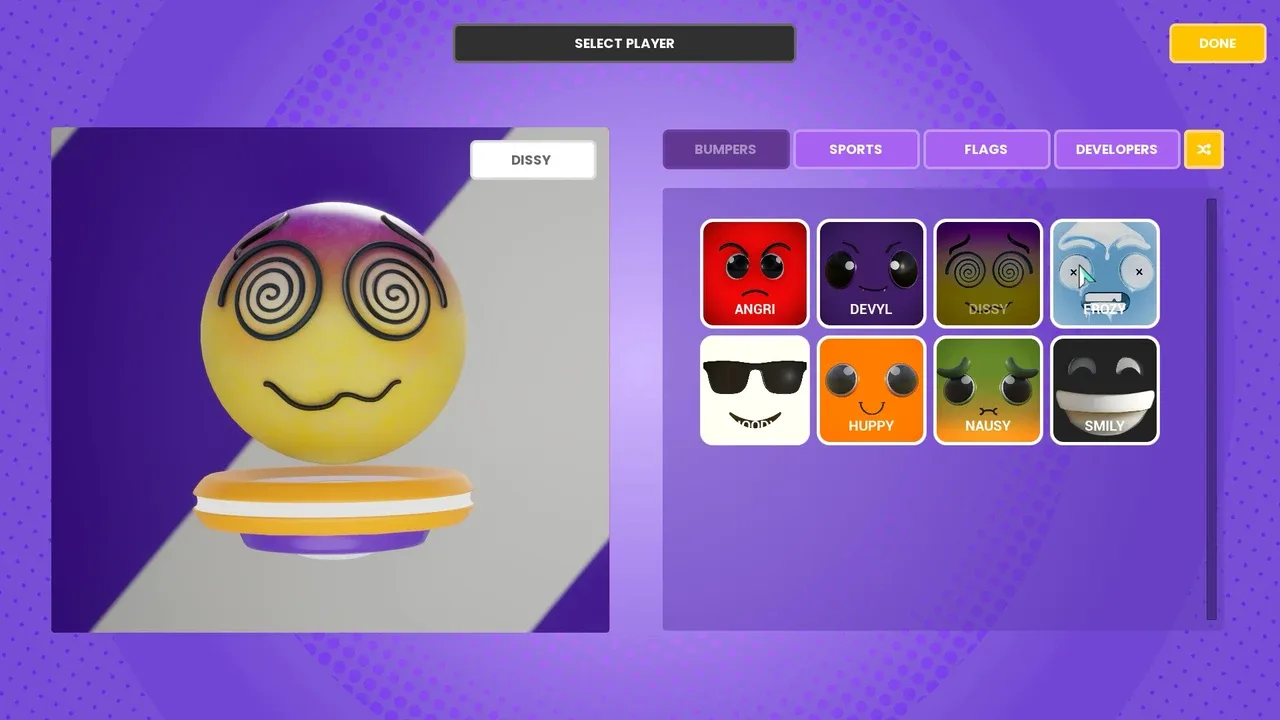The width and height of the screenshot is (1280, 720).
Task: Choose the purple Devyl face
Action: pos(871,273)
